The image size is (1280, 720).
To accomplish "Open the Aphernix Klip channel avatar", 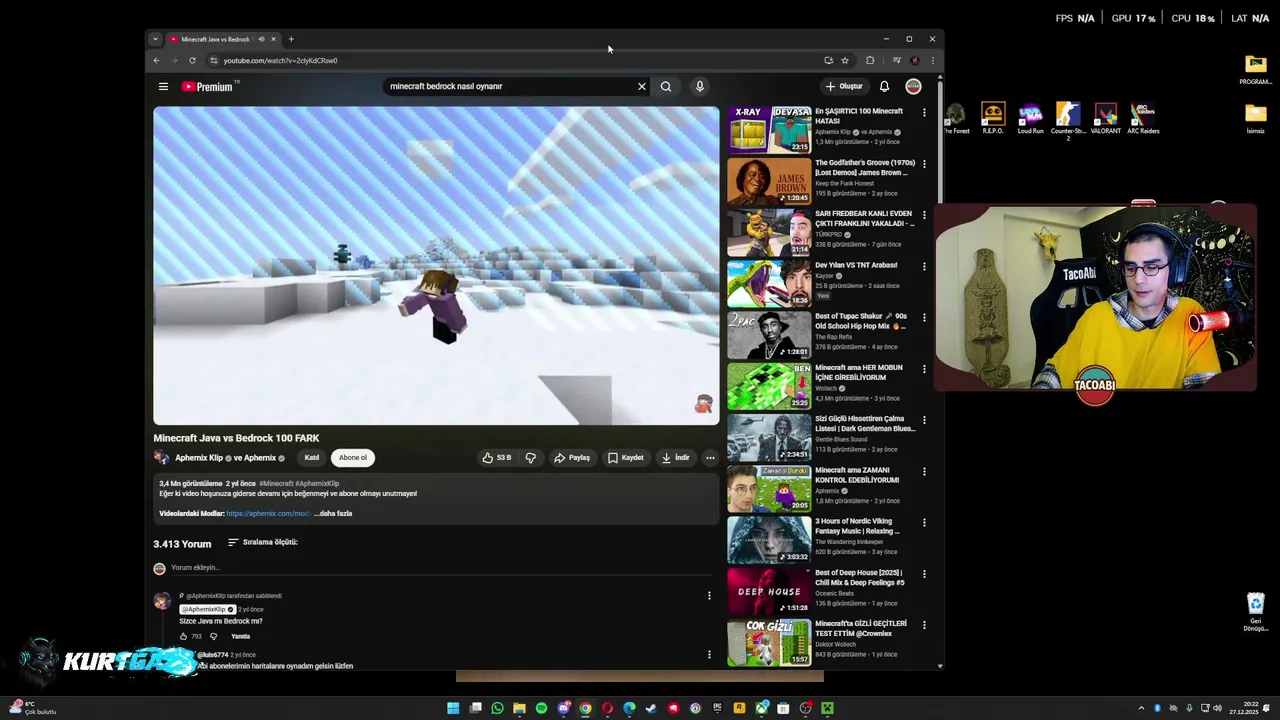I will (x=162, y=458).
